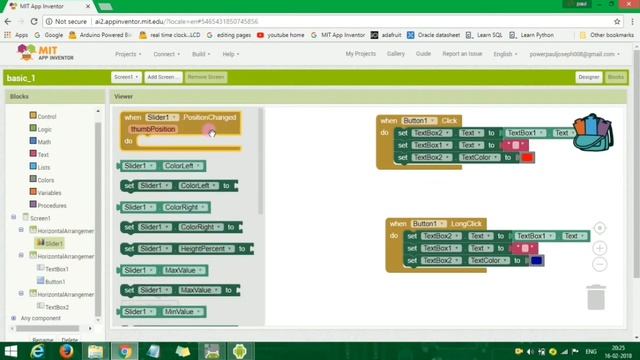Select the Slider1 MinValue getter block
640x360 pixels.
[162, 312]
